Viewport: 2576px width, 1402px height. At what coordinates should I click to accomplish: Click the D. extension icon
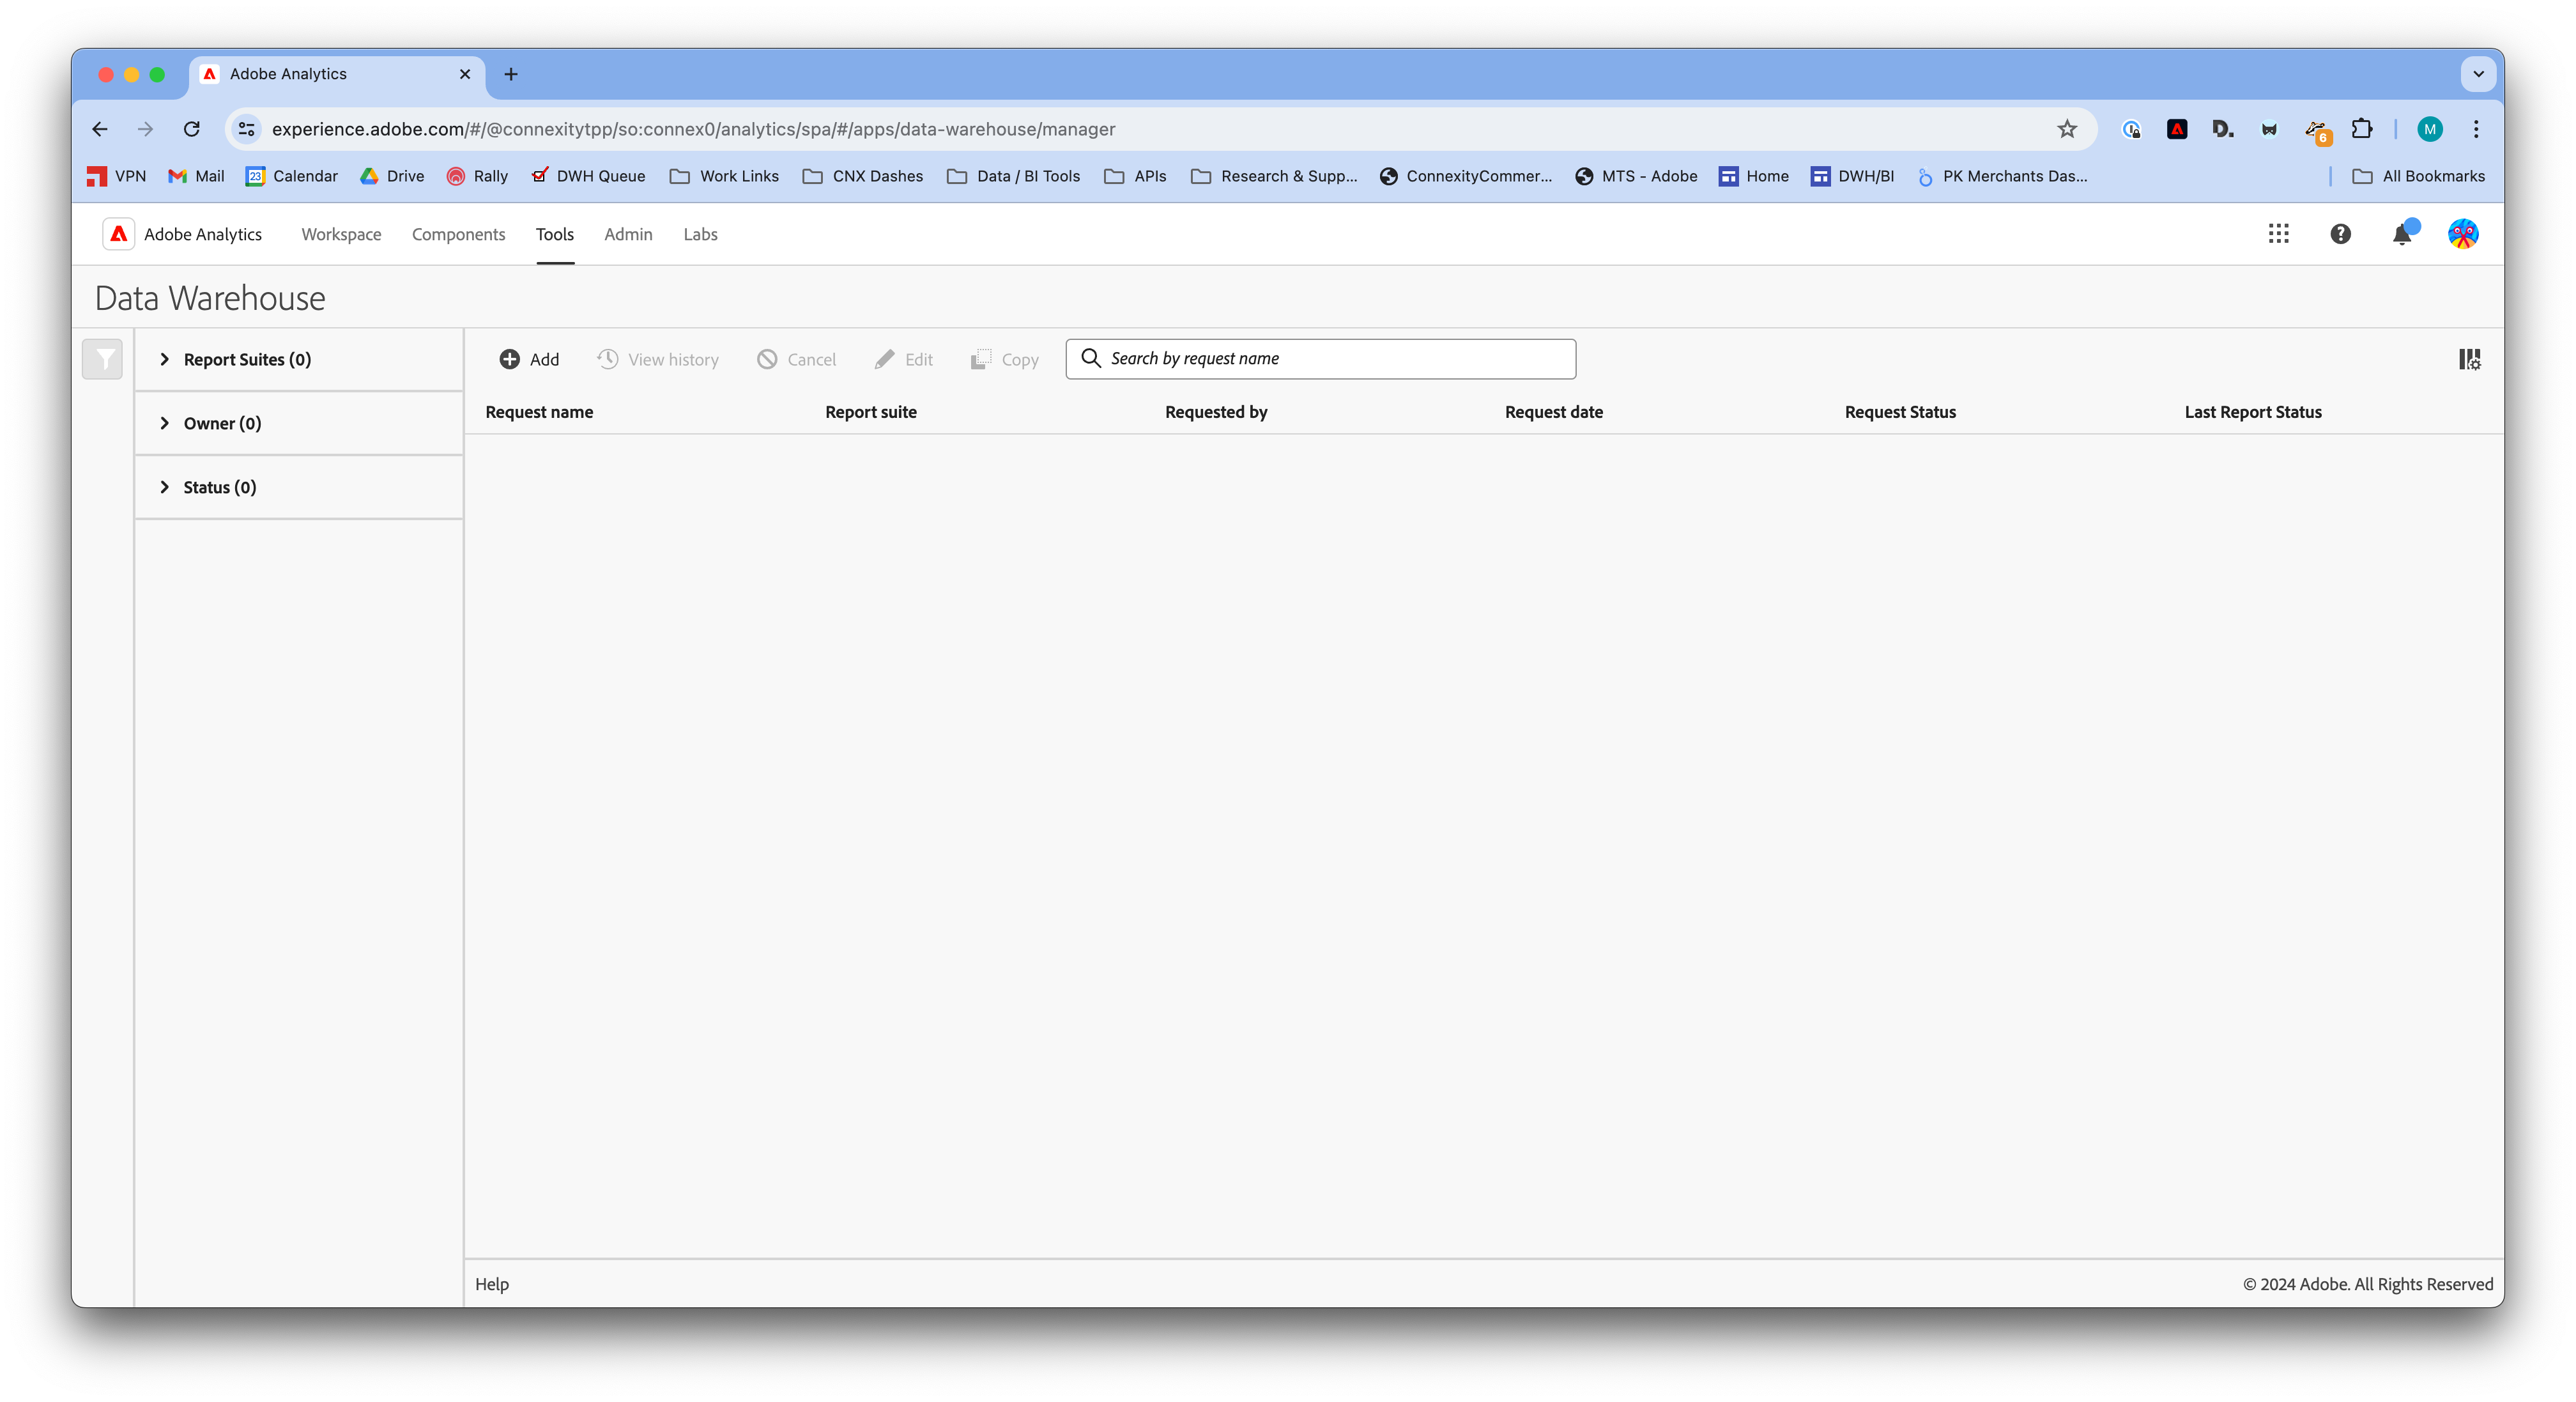click(x=2223, y=129)
